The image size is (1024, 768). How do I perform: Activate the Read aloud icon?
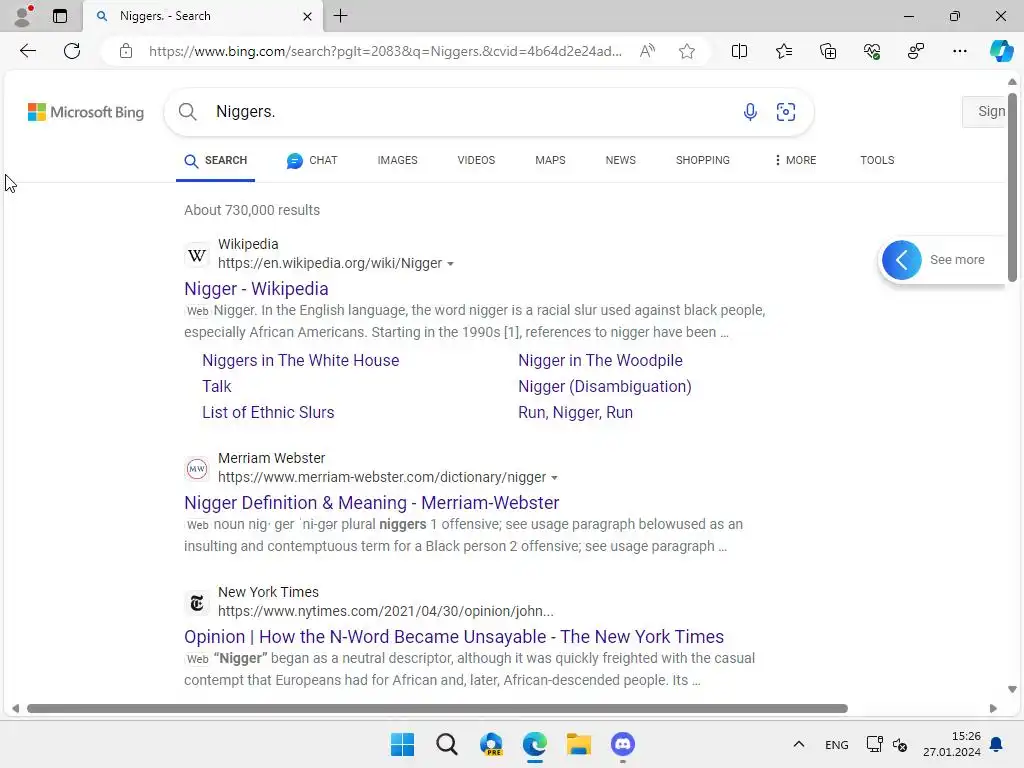point(647,51)
